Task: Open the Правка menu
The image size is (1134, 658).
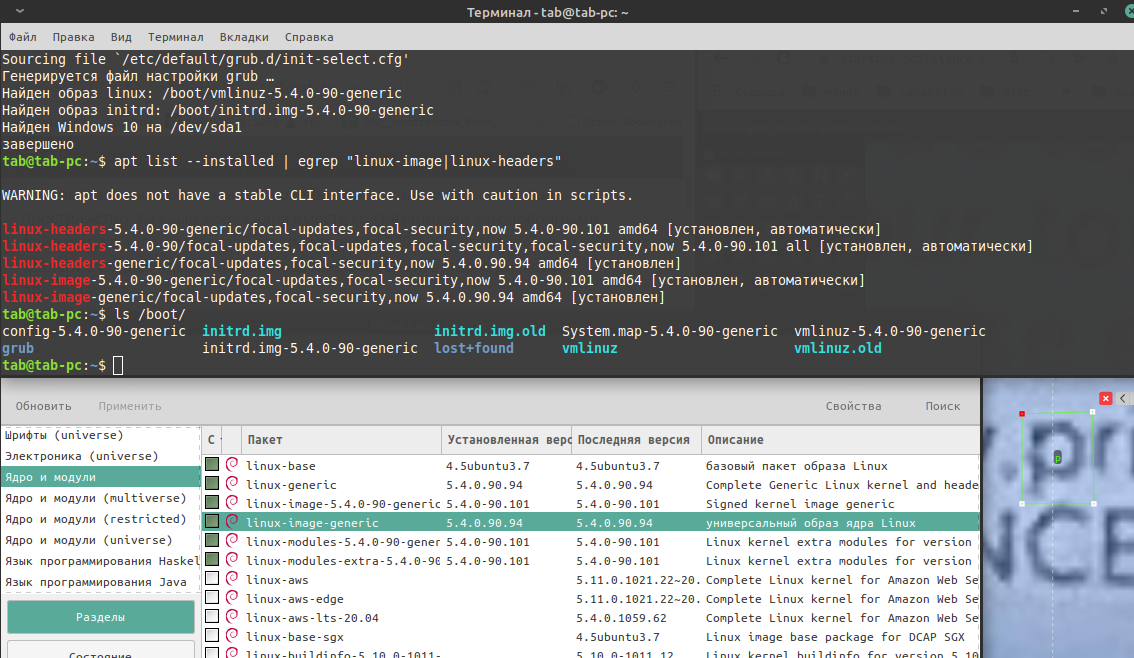Action: [x=73, y=37]
